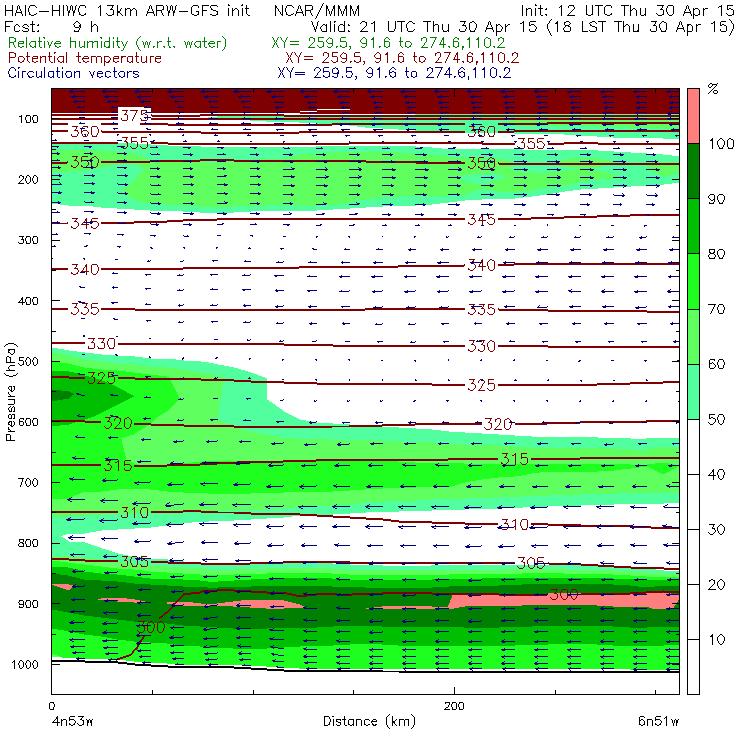
Task: Click the left '345' contour label
Action: (85, 223)
